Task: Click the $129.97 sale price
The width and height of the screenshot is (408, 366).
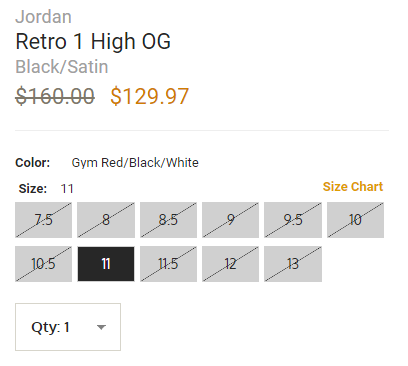Action: coord(150,96)
